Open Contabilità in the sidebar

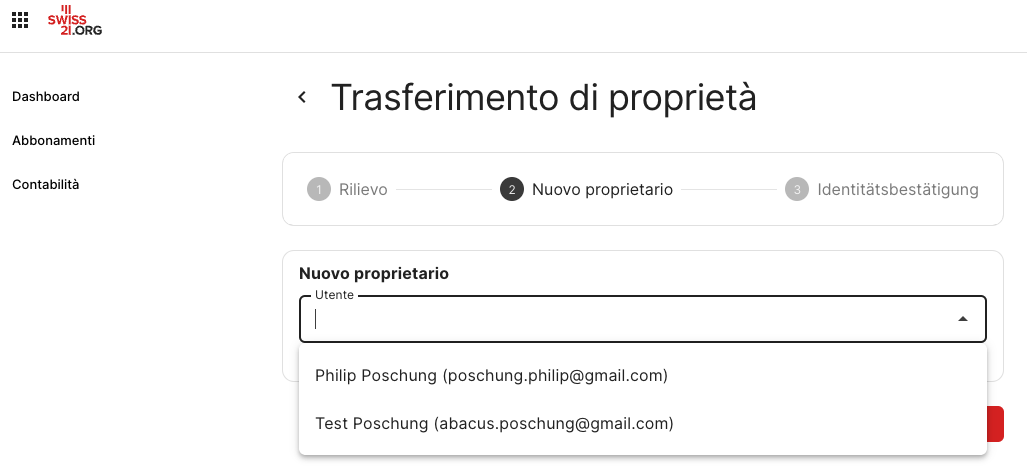[x=46, y=185]
